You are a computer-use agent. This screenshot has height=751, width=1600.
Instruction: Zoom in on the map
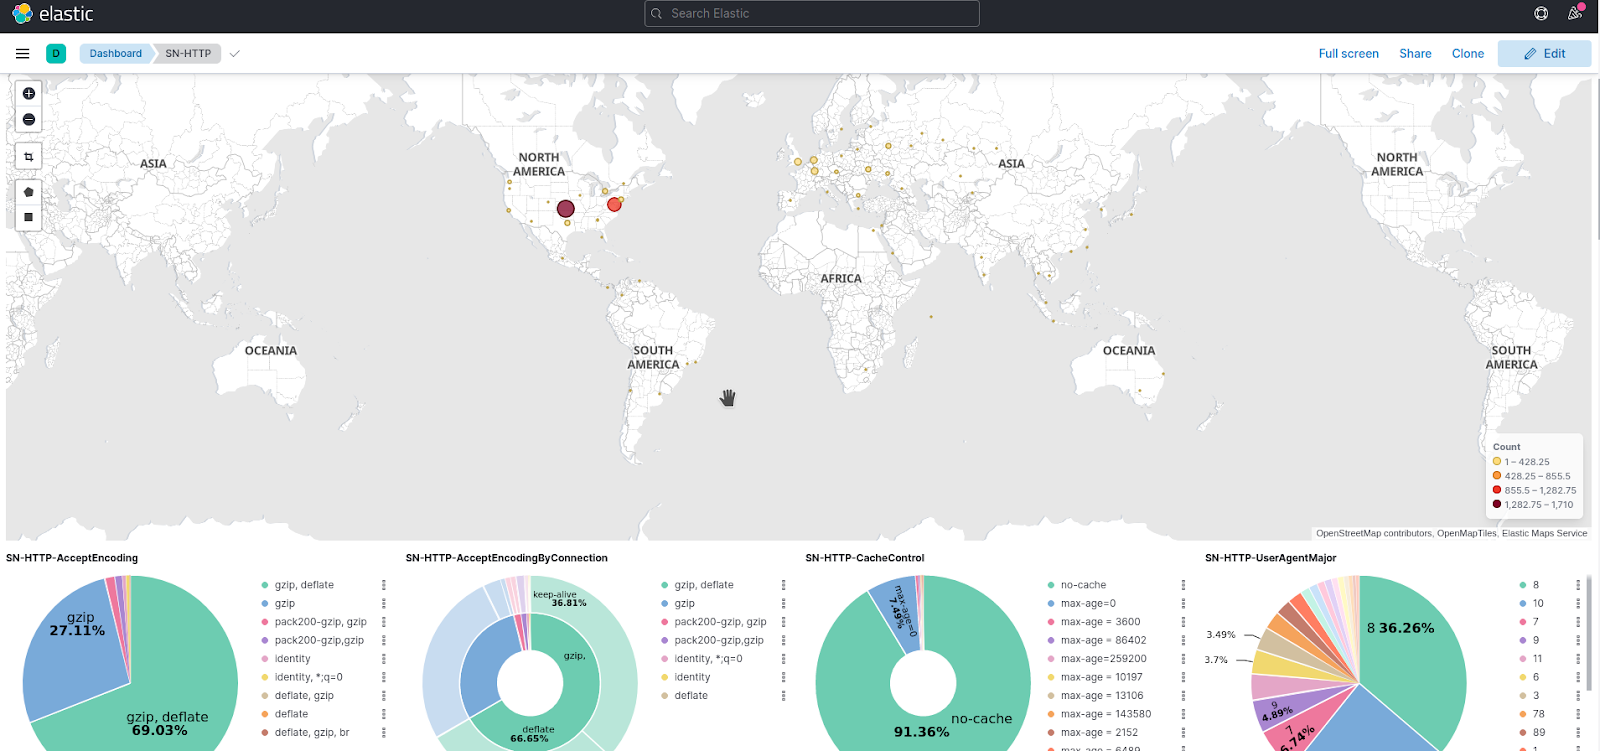tap(29, 94)
